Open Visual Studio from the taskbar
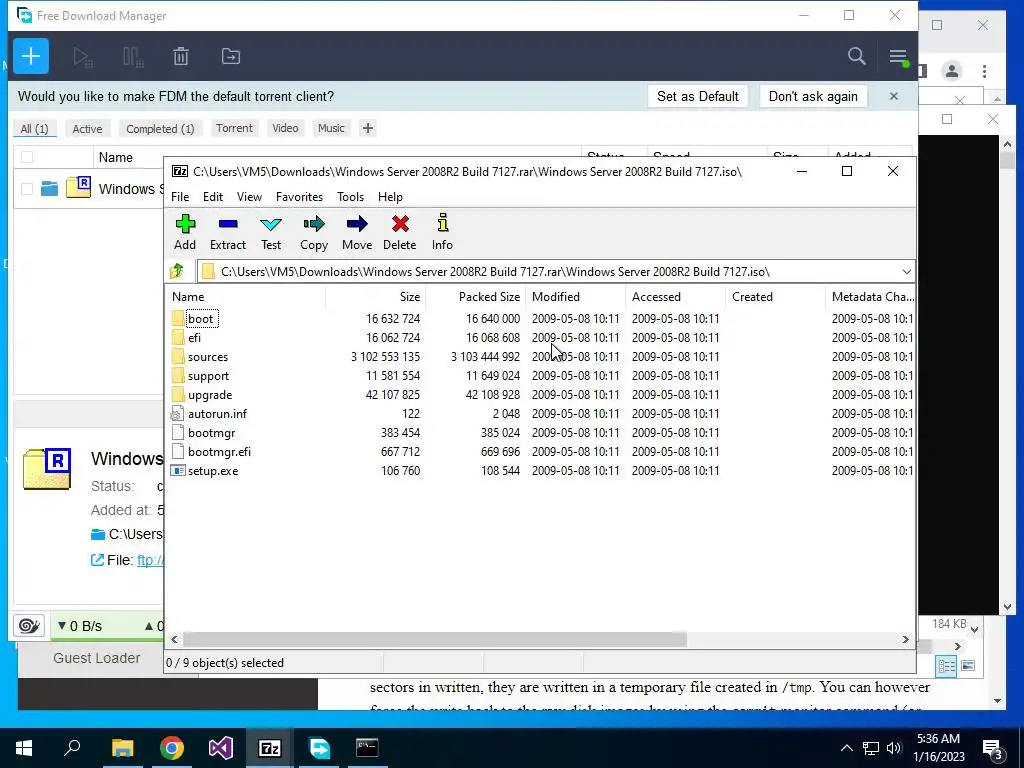1024x768 pixels. point(221,748)
